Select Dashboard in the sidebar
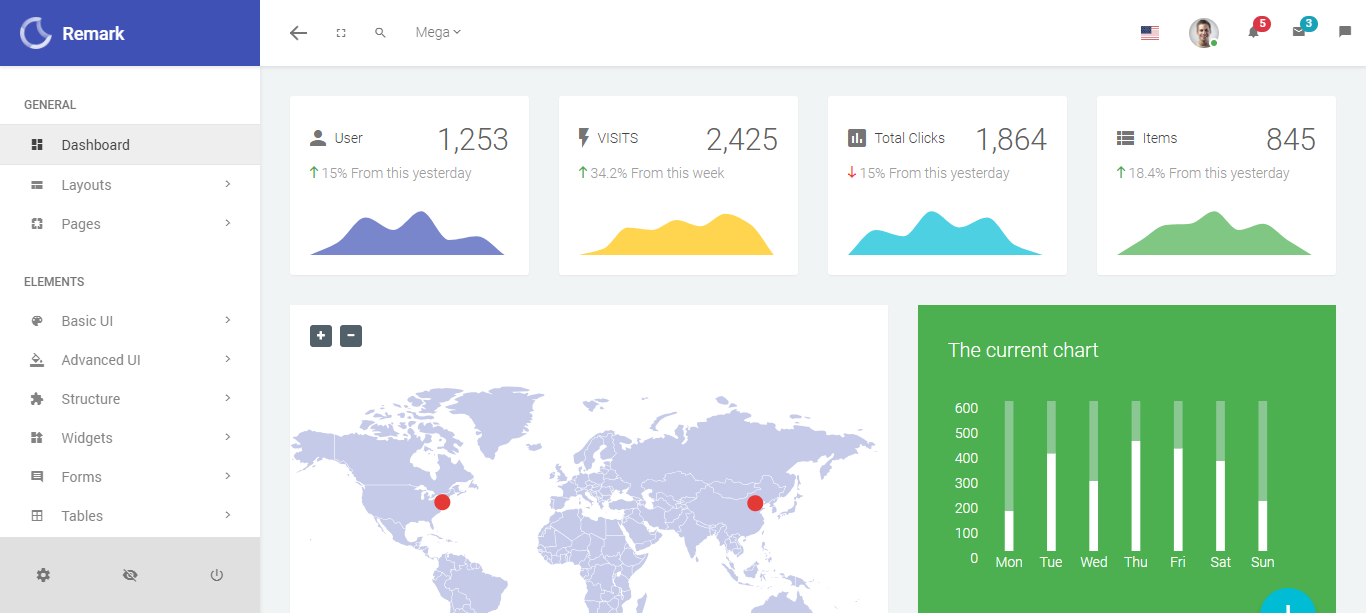 (x=130, y=145)
